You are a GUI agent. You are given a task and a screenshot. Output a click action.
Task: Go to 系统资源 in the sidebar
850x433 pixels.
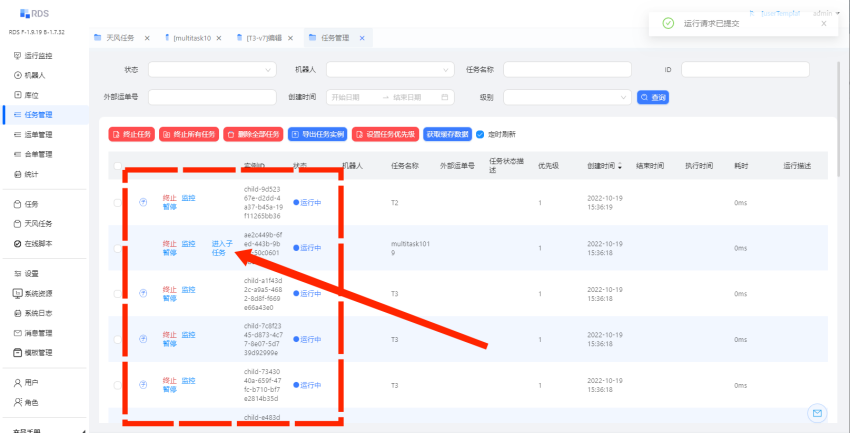click(x=40, y=293)
